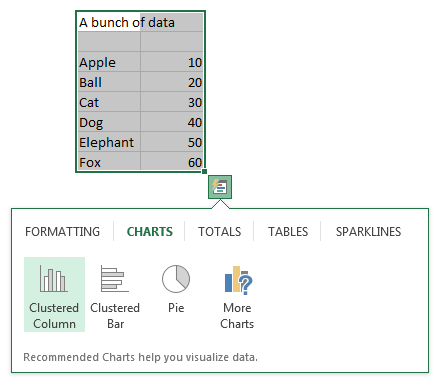Switch to the SPARKLINES tab
Image resolution: width=439 pixels, height=387 pixels.
[368, 231]
